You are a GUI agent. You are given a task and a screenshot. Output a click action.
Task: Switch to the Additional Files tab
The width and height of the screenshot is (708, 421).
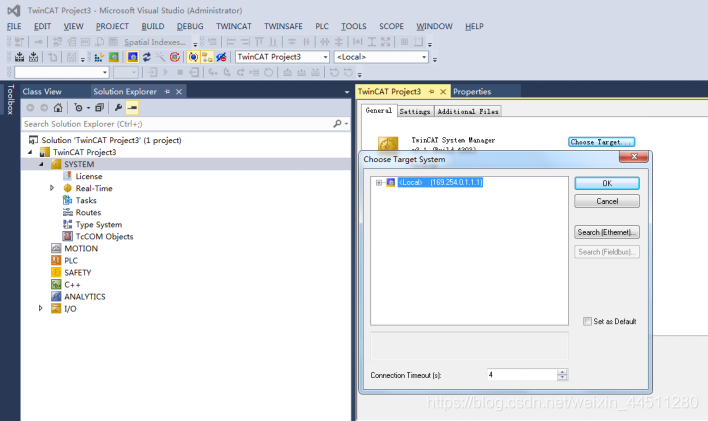pyautogui.click(x=467, y=111)
